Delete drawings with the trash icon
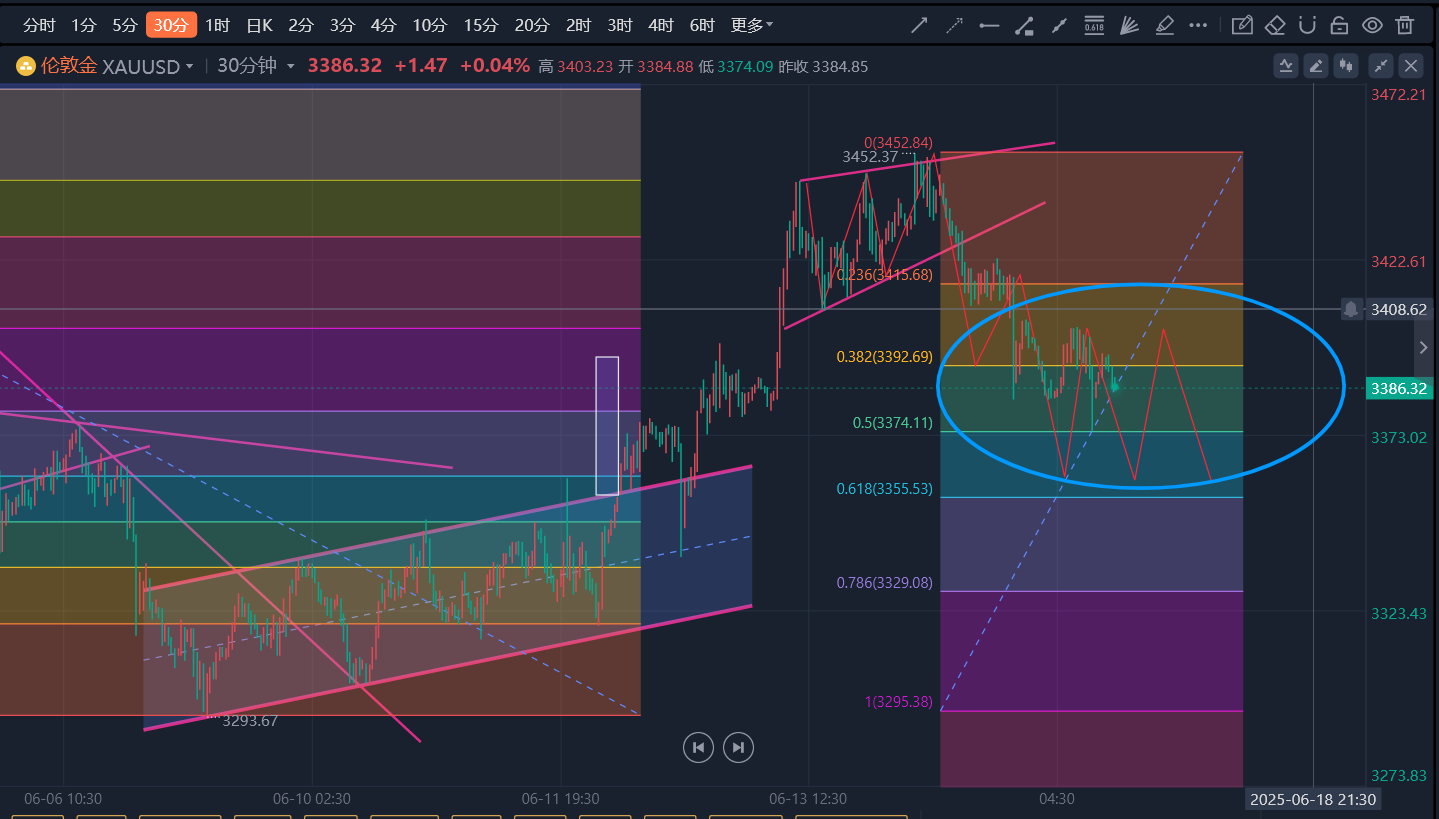 tap(1405, 25)
